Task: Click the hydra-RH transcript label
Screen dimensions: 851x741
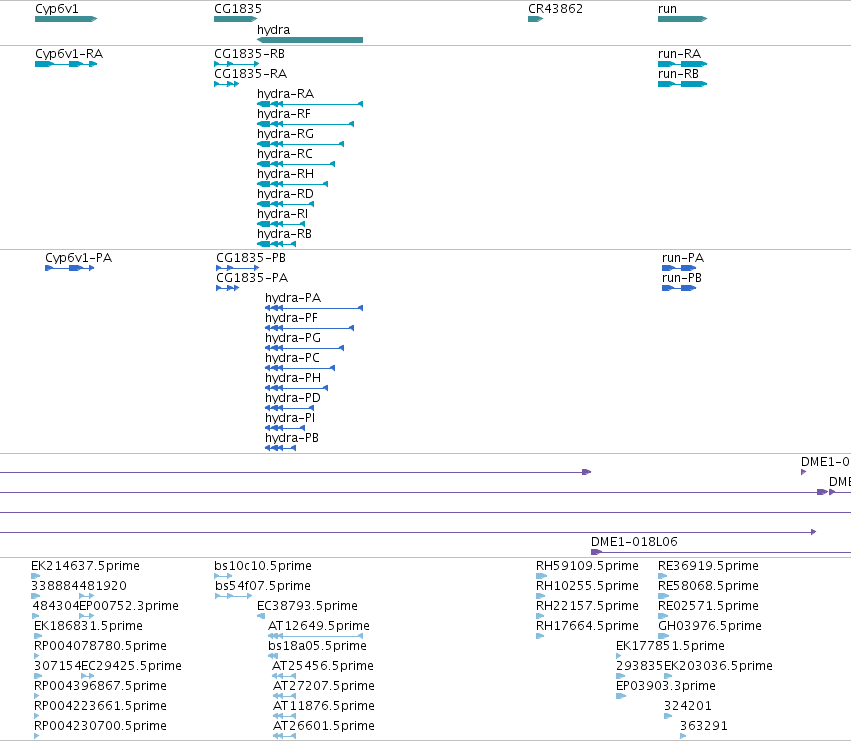Action: [x=285, y=174]
